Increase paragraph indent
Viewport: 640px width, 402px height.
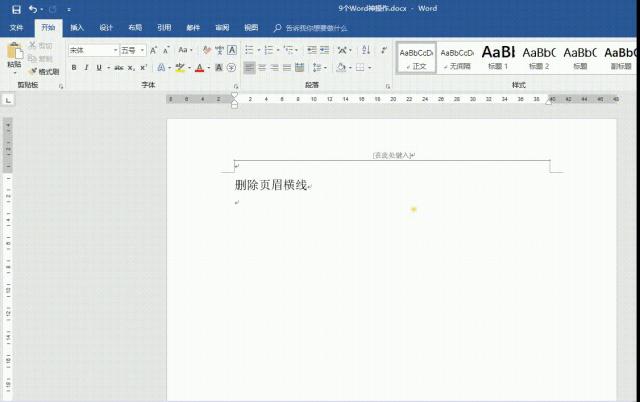click(324, 50)
